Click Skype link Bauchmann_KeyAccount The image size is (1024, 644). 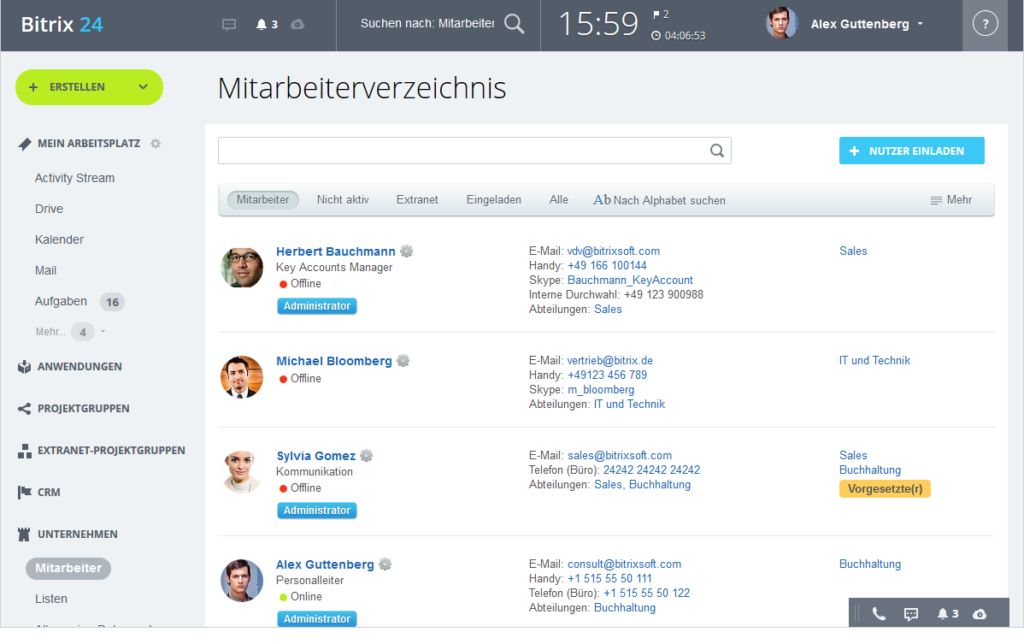click(630, 280)
